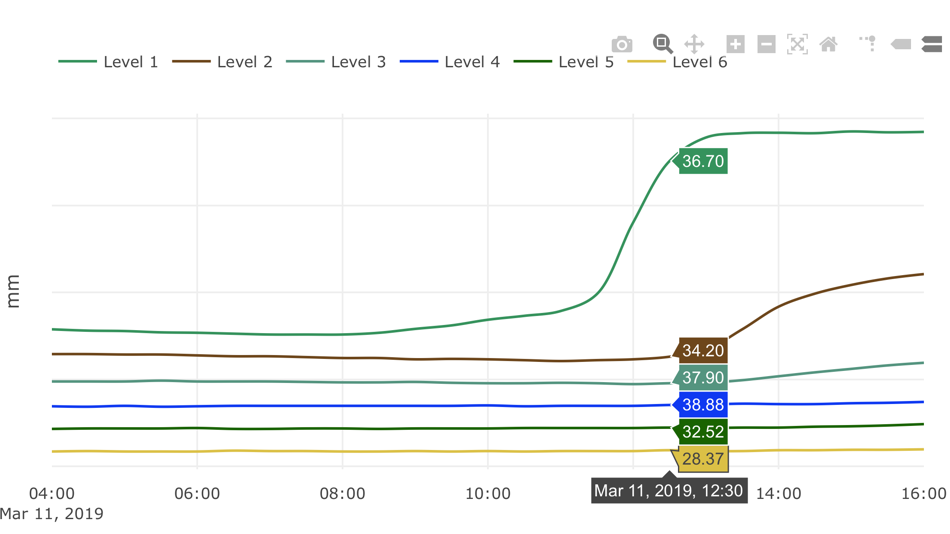Screen dimensions: 950x534
Task: Click the 38.88 blue hover label
Action: [703, 405]
